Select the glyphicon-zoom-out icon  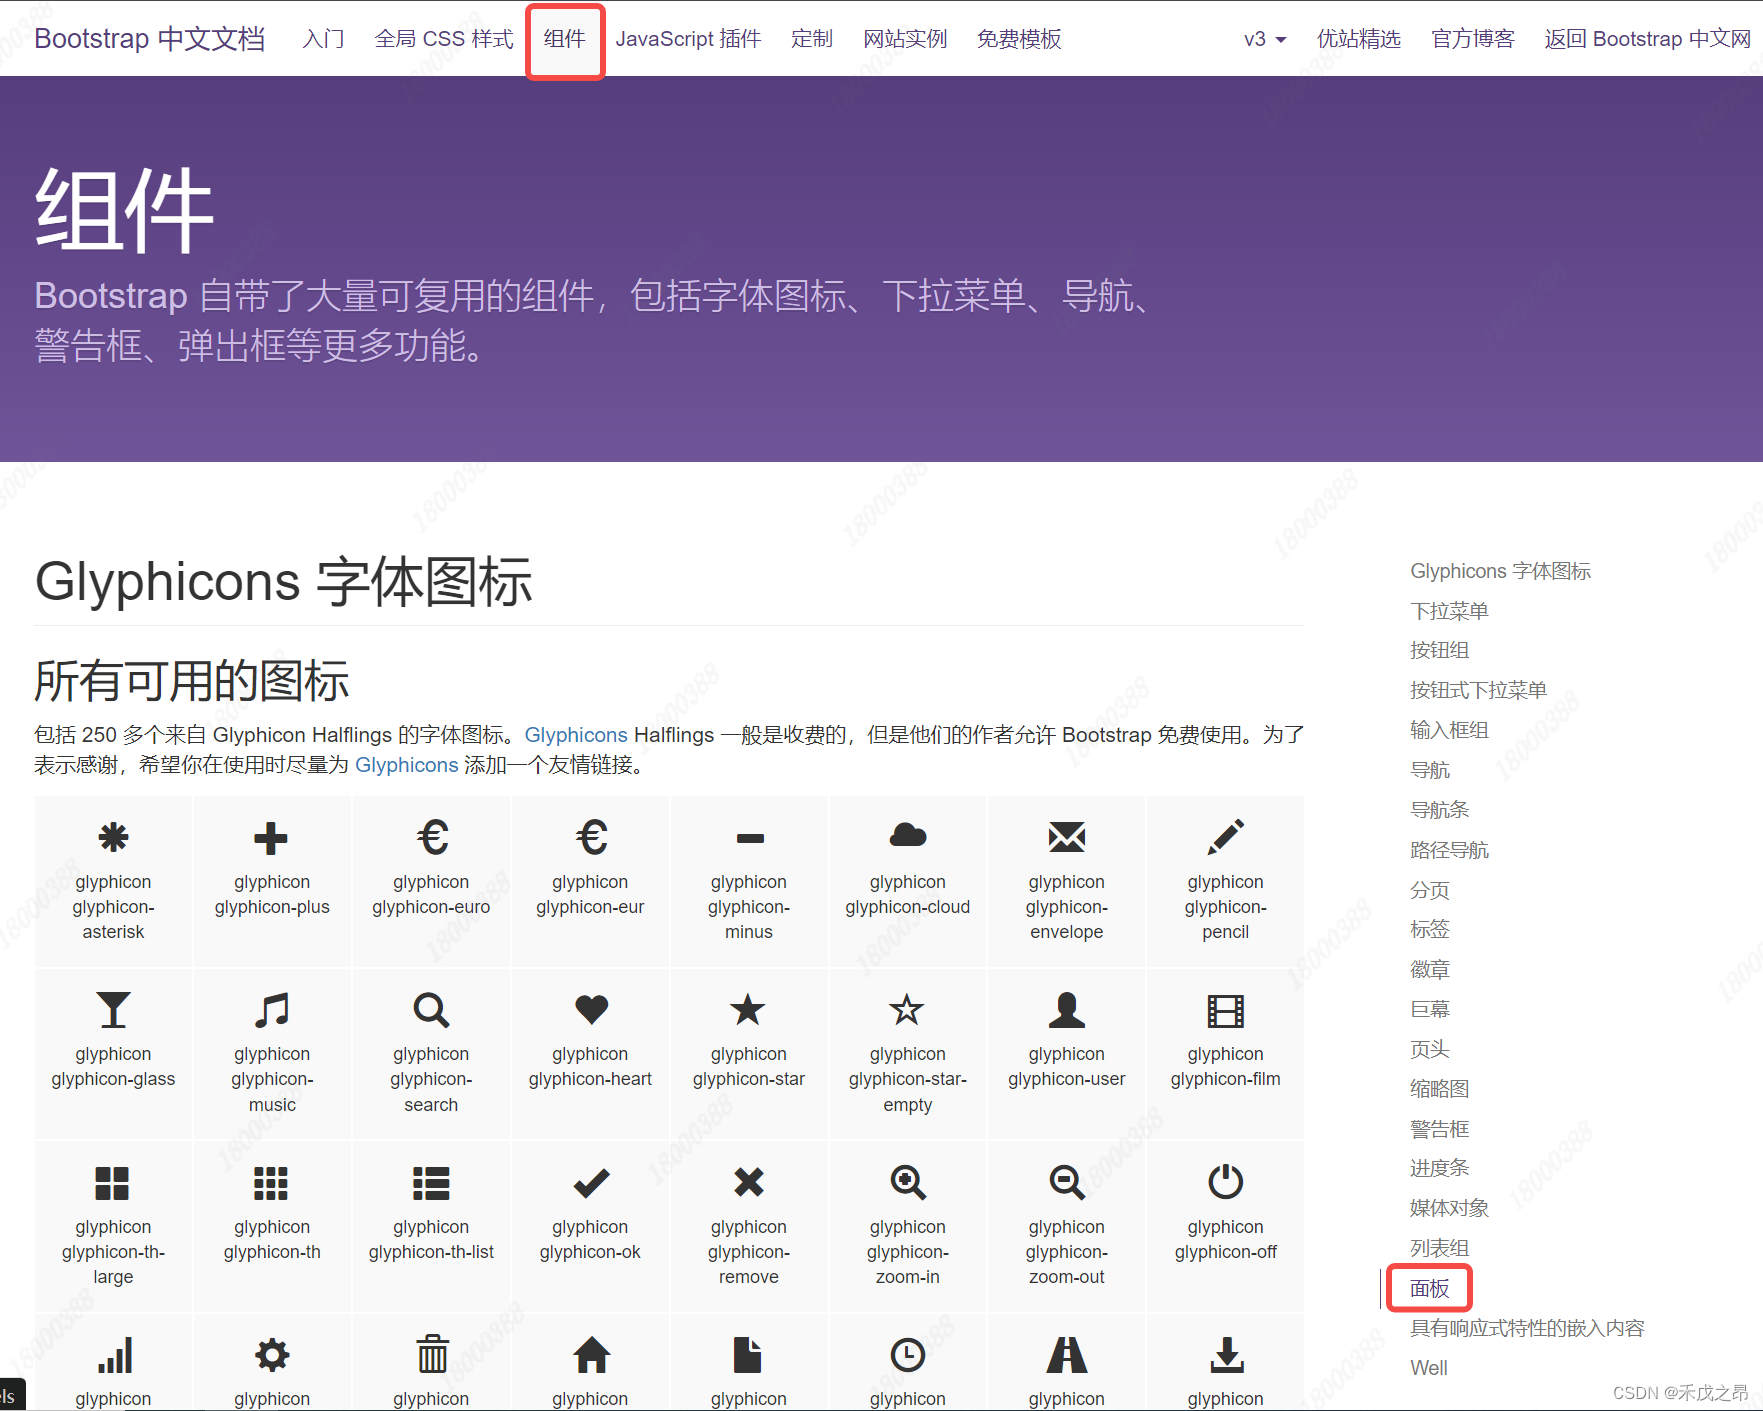(1067, 1183)
